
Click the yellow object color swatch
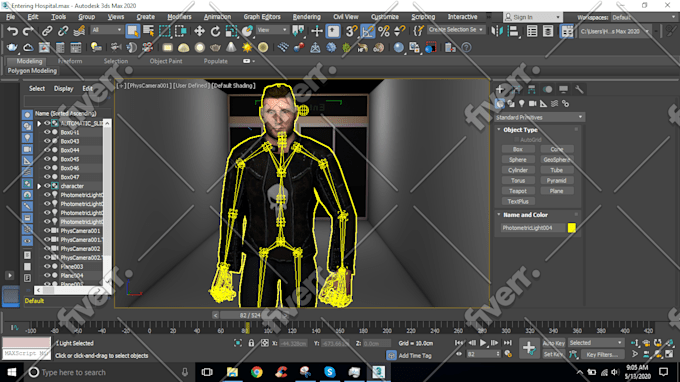[572, 228]
